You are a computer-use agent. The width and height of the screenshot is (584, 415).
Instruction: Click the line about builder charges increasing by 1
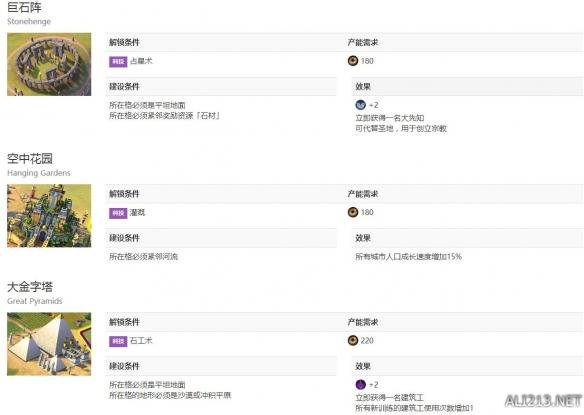[x=414, y=408]
